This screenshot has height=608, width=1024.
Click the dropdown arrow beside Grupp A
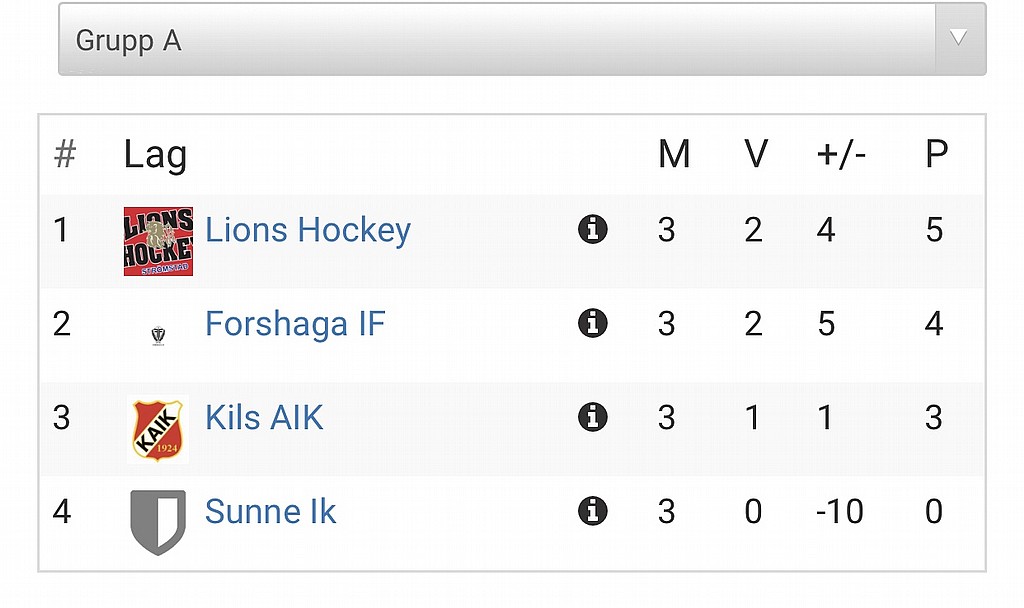[x=959, y=38]
